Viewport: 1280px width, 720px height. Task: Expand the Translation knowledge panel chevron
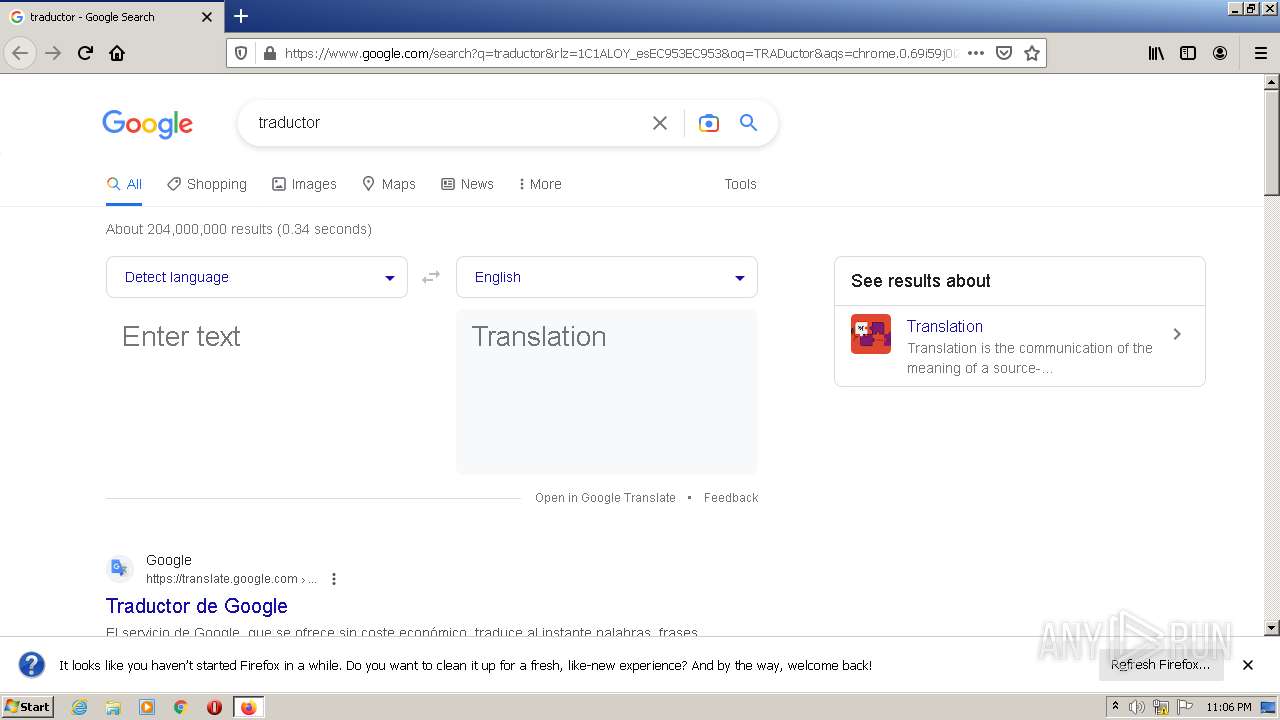pyautogui.click(x=1177, y=334)
